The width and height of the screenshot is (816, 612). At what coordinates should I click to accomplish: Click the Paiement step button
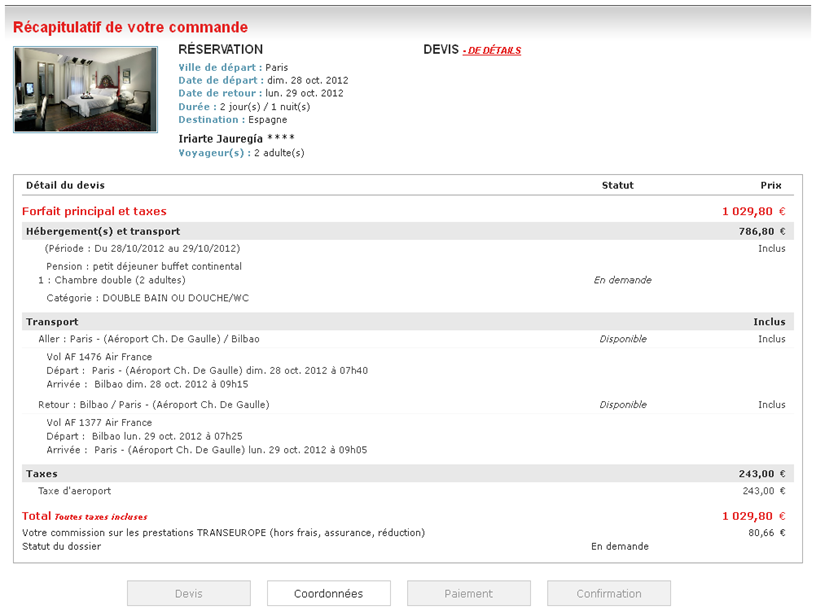[x=468, y=593]
